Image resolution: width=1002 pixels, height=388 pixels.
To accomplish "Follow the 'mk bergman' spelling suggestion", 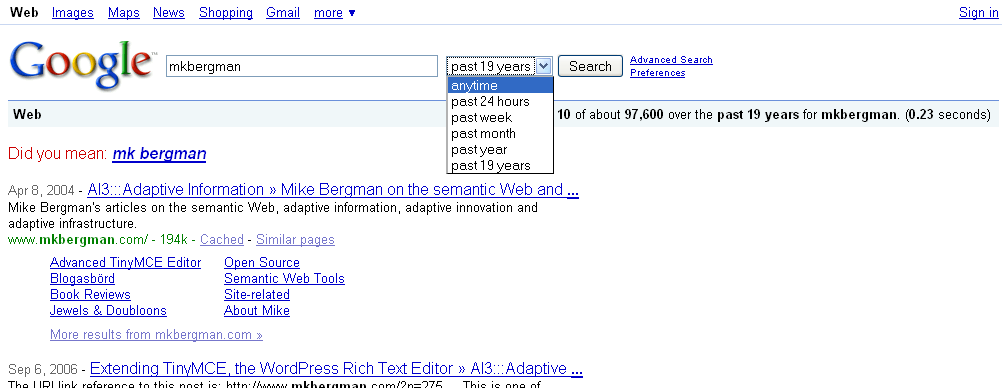I will coord(159,153).
